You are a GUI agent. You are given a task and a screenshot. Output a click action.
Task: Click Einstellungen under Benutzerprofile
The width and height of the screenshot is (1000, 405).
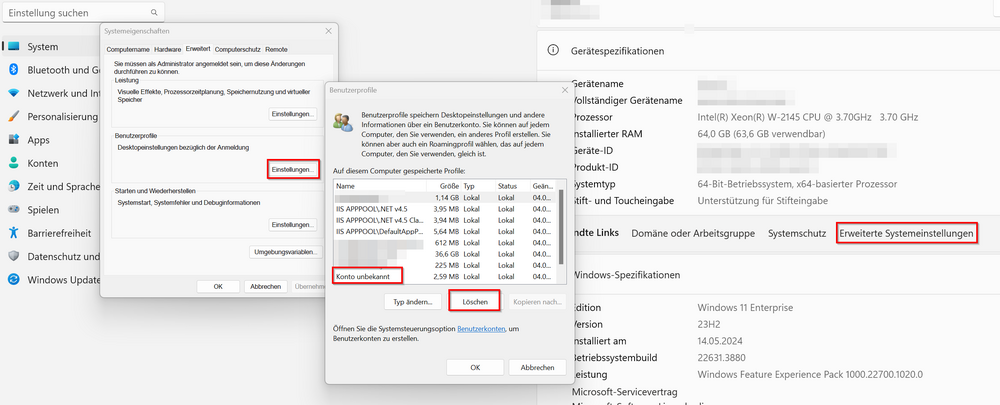click(294, 170)
